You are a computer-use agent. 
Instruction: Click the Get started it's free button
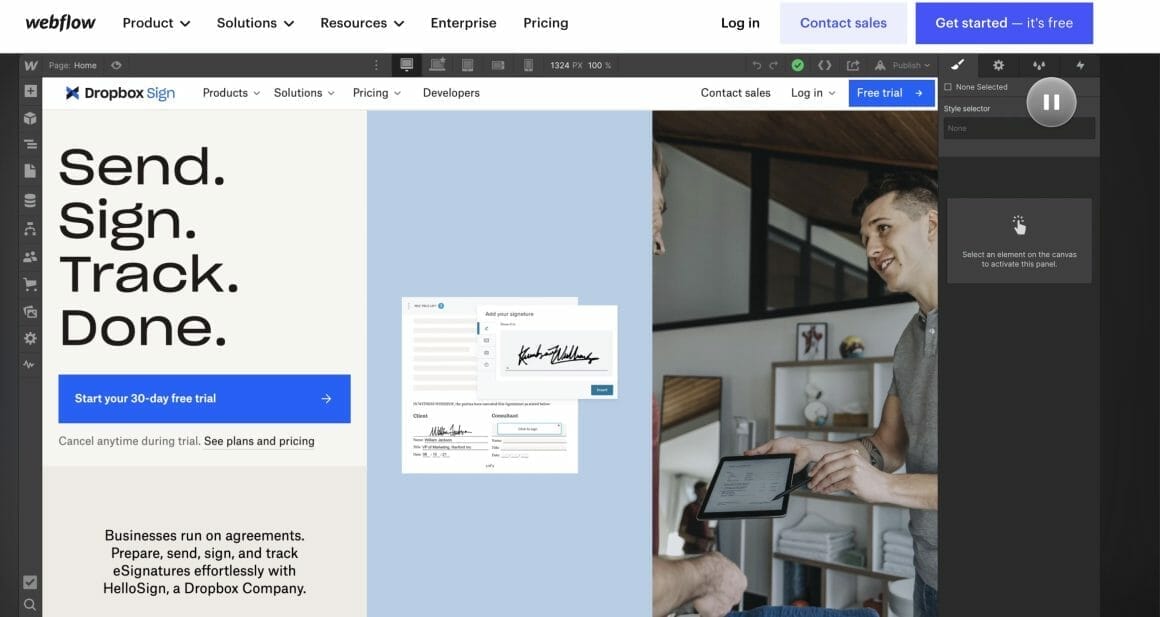coord(1003,23)
